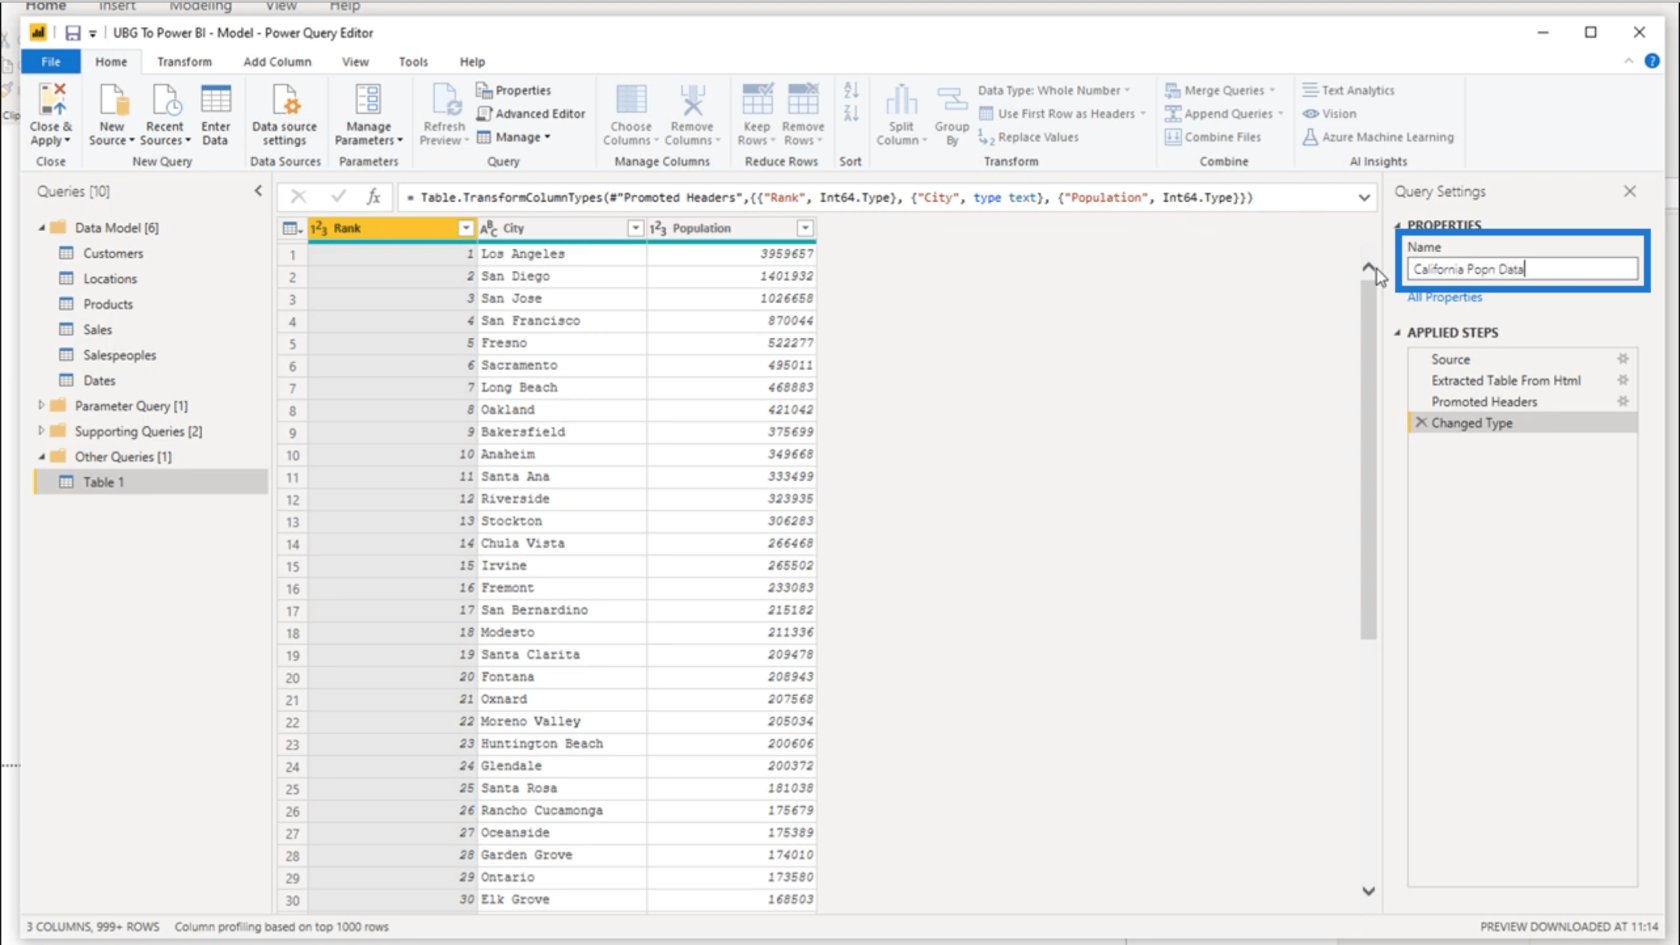Screen dimensions: 1680x945
Task: Open the Population column filter dropdown
Action: [x=805, y=228]
